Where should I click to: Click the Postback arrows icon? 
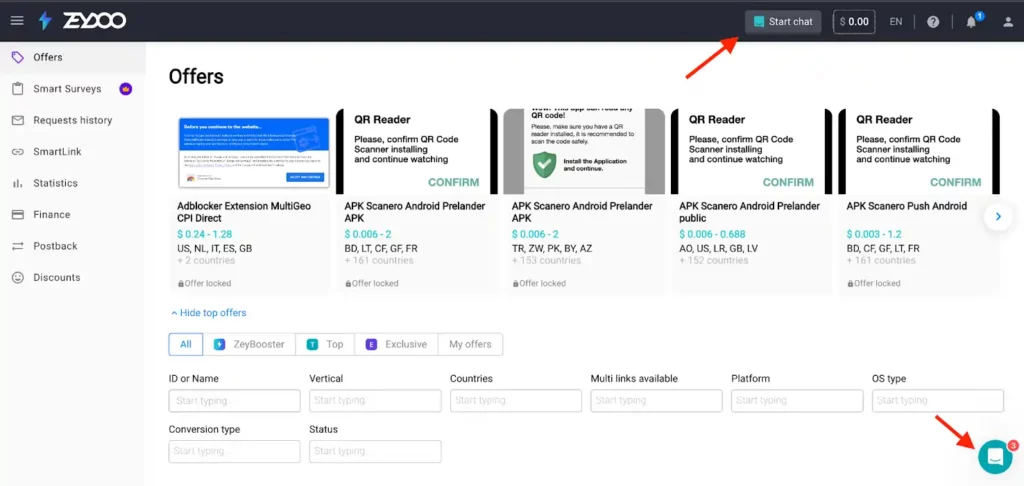tap(18, 246)
